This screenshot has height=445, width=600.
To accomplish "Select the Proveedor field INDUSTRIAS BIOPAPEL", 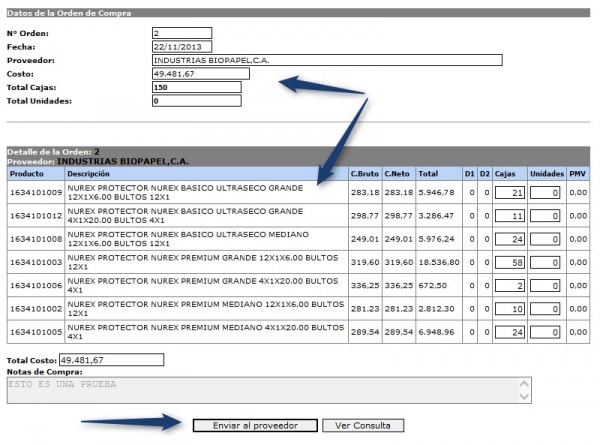I will (x=327, y=60).
